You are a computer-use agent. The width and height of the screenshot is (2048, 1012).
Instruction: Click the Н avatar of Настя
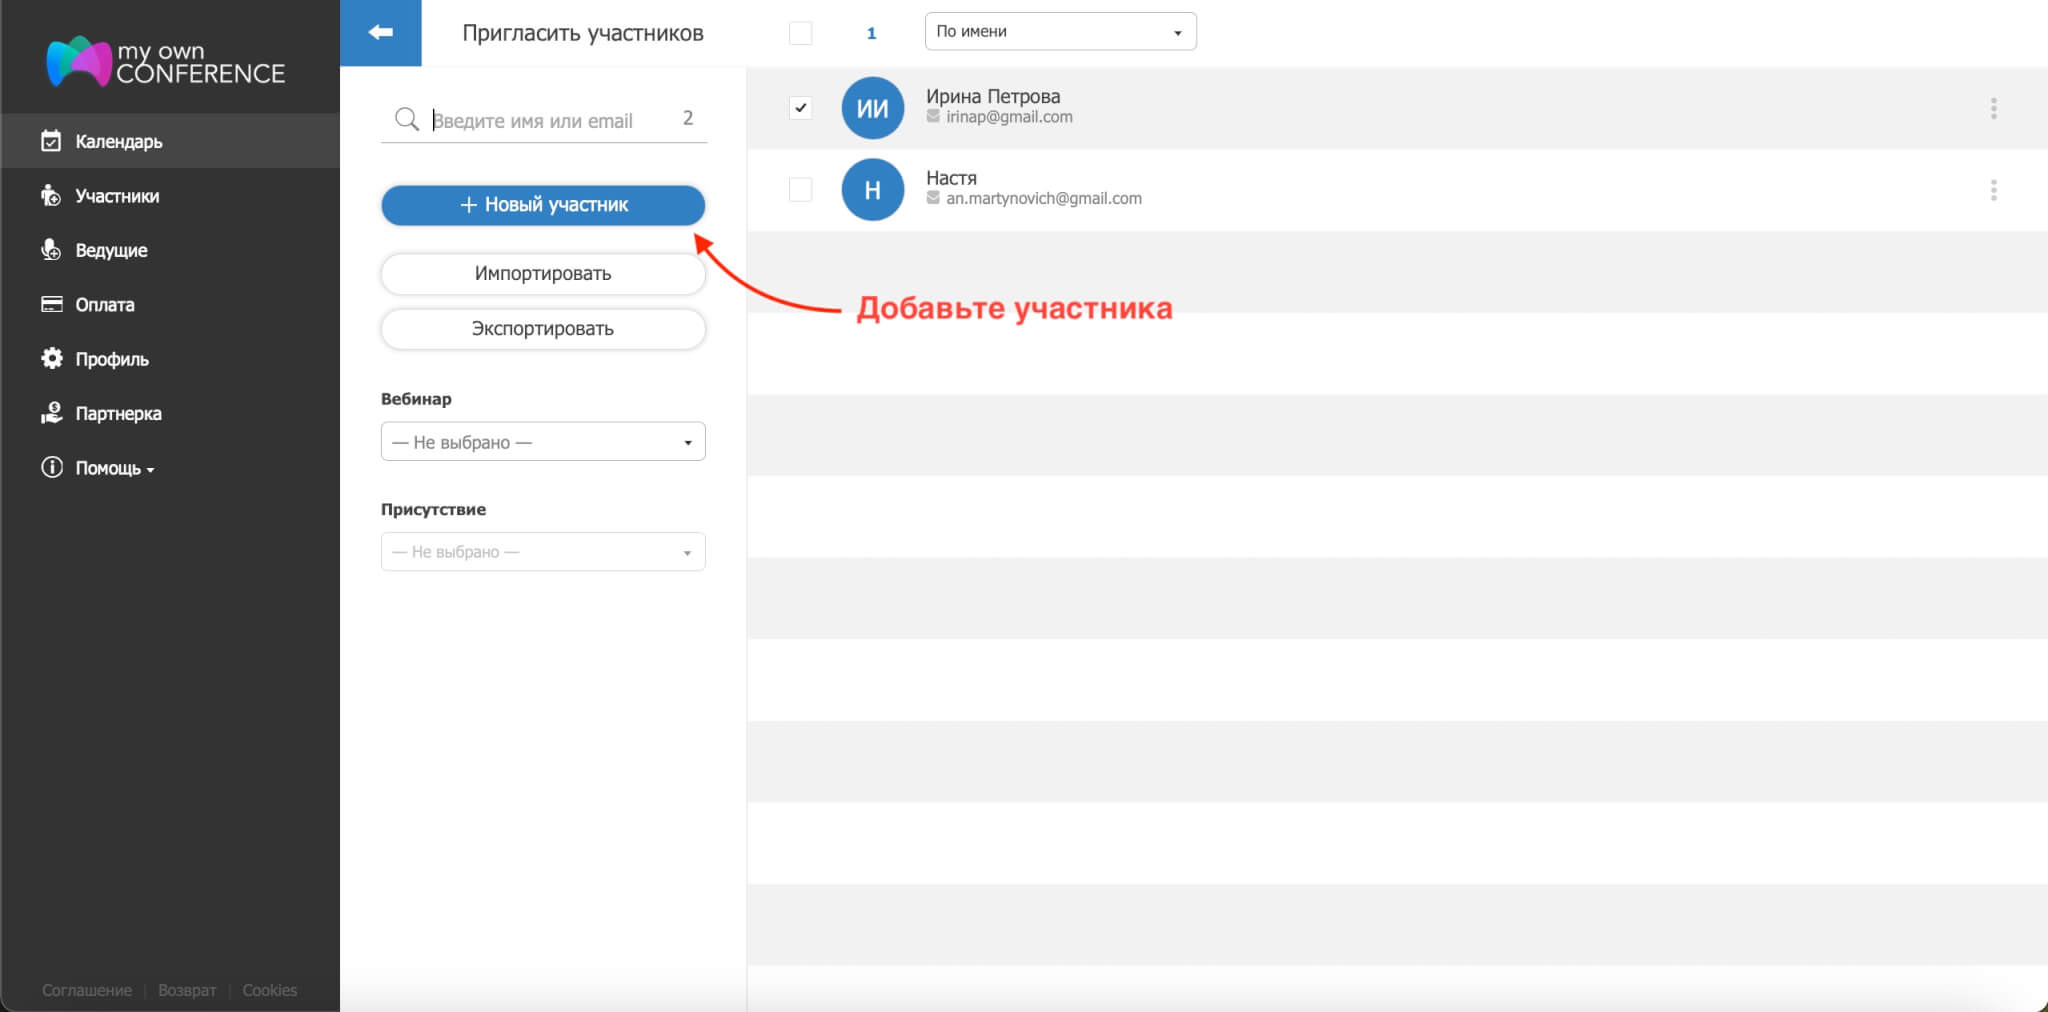872,189
